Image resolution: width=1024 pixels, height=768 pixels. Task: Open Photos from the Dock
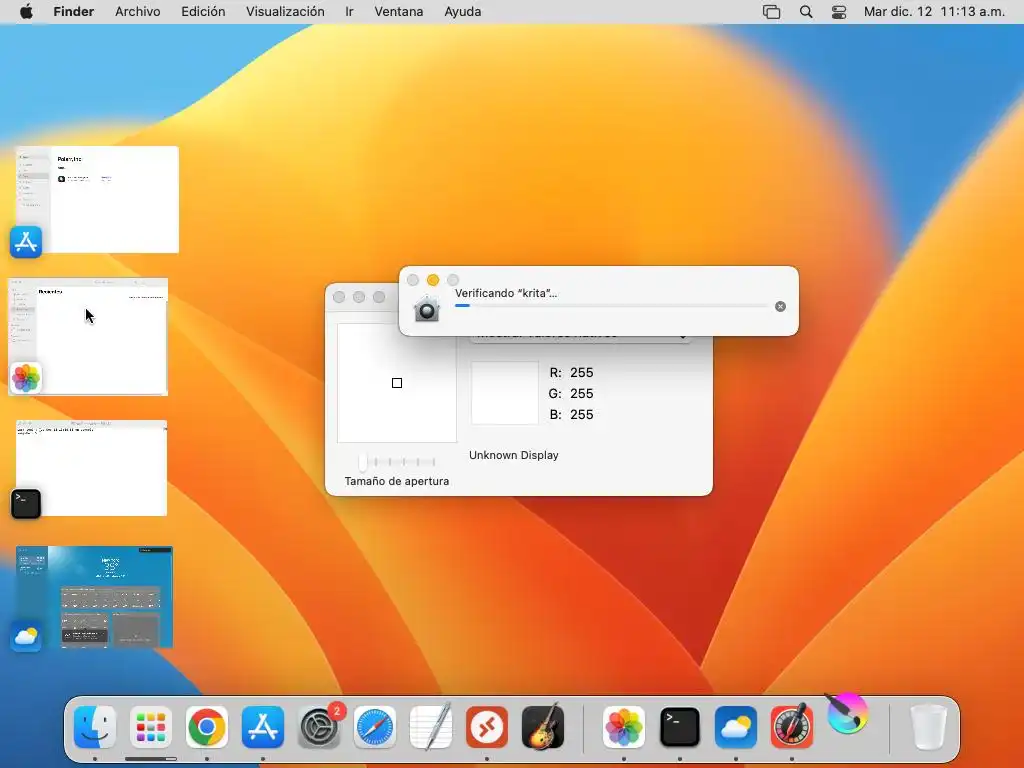pos(624,727)
